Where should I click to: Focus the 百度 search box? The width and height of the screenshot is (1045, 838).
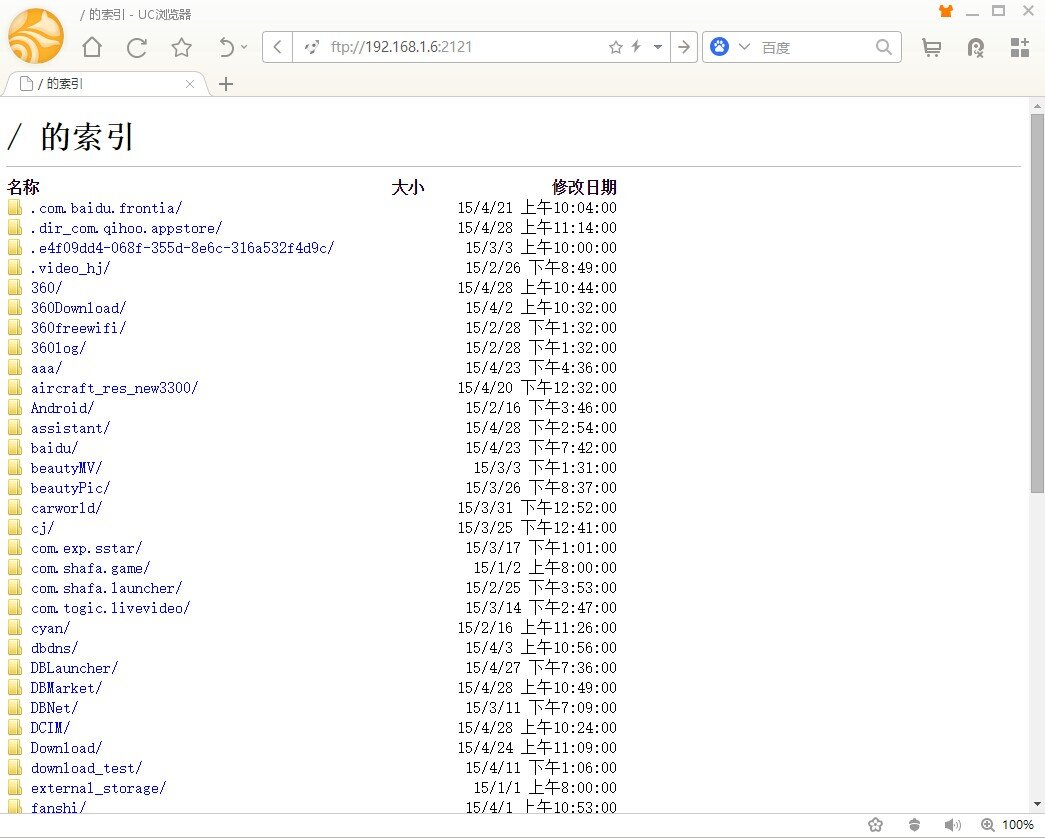tap(813, 47)
